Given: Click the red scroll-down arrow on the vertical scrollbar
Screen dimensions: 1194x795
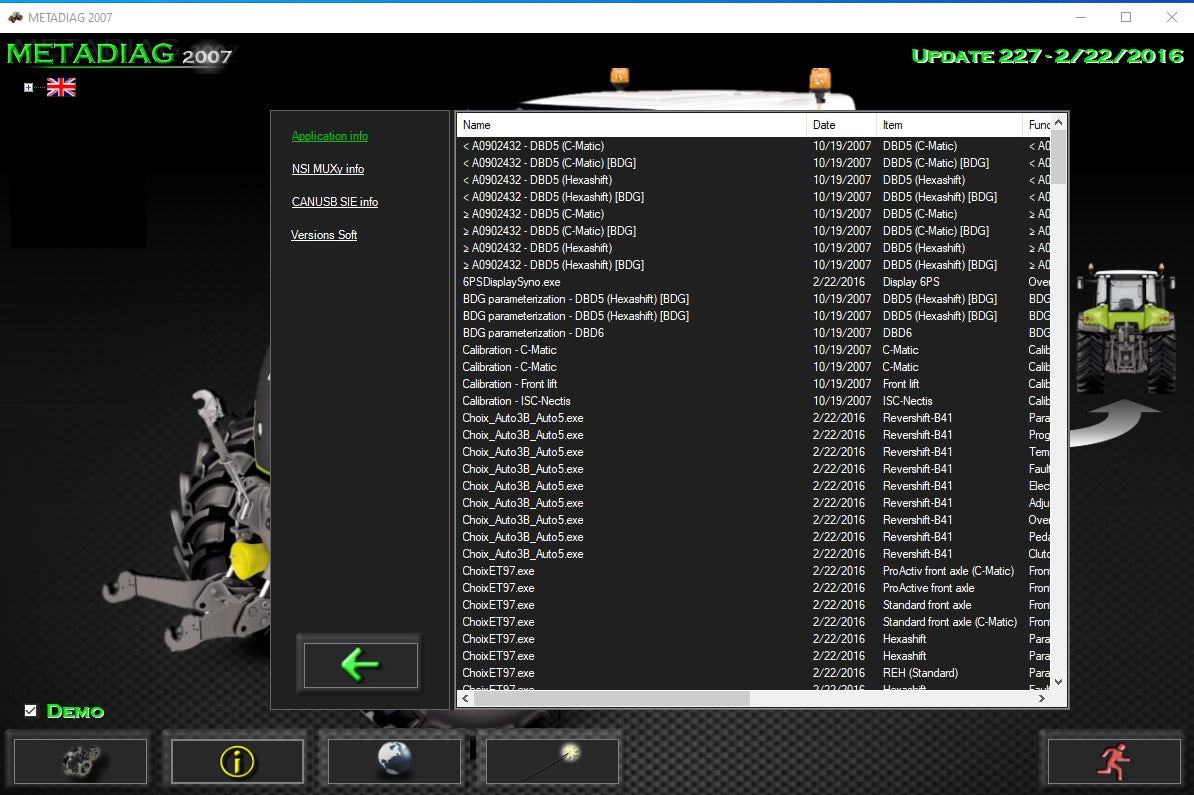Looking at the screenshot, I should tap(1059, 682).
